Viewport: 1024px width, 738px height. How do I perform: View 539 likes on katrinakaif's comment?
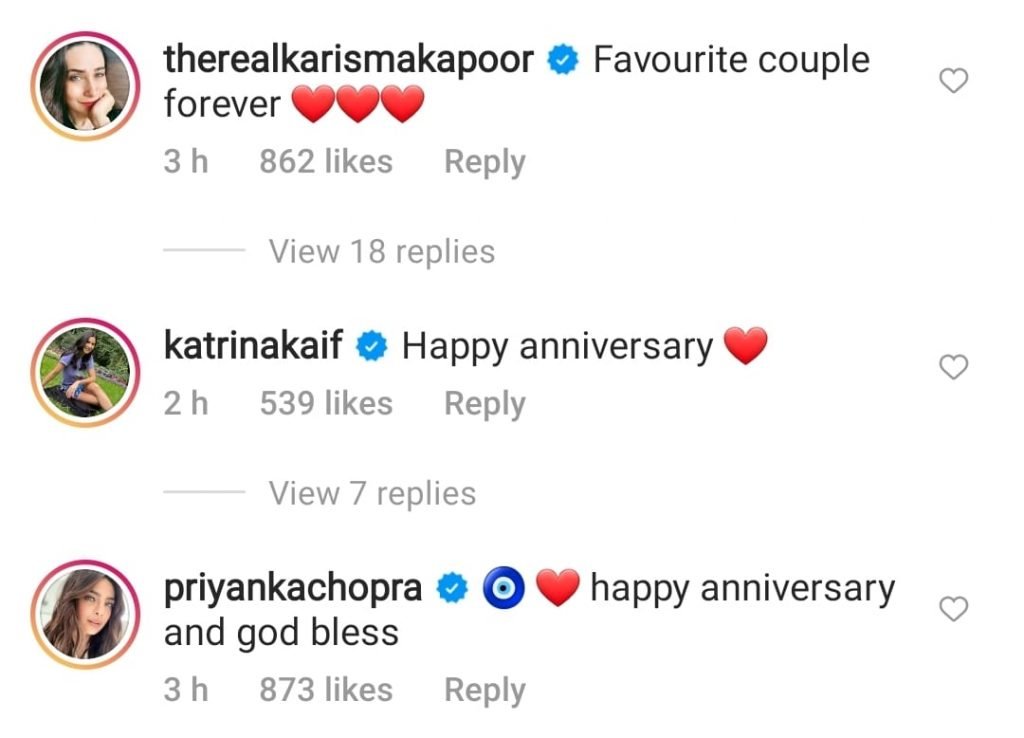(326, 403)
